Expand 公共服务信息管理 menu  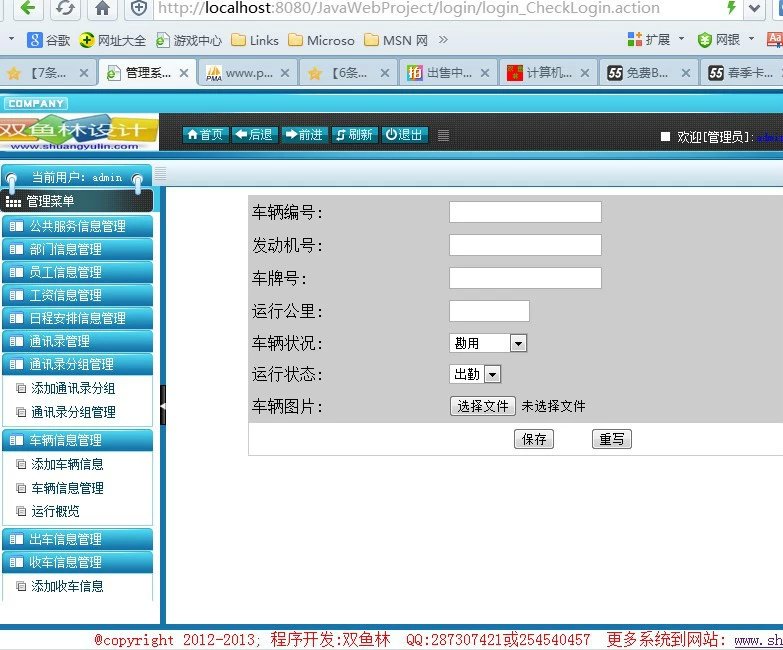[77, 226]
